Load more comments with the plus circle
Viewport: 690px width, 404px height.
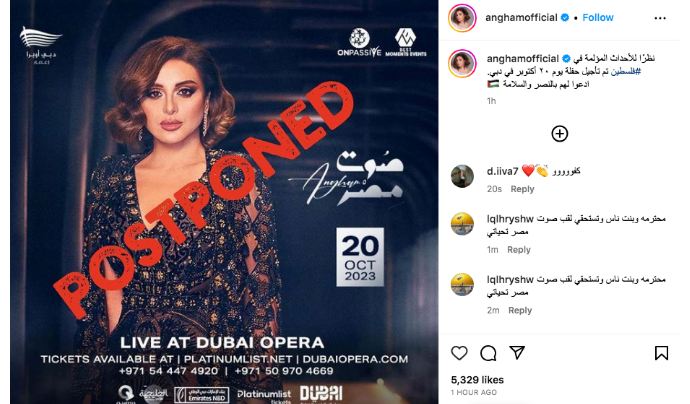click(560, 134)
